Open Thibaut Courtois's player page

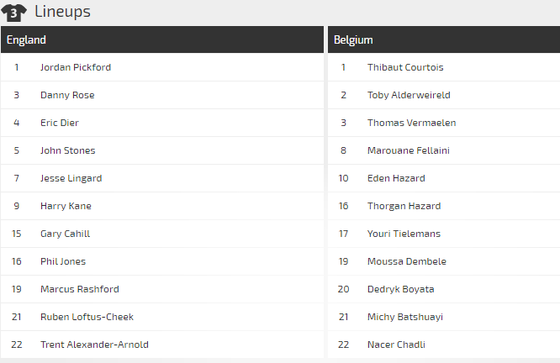pos(405,67)
